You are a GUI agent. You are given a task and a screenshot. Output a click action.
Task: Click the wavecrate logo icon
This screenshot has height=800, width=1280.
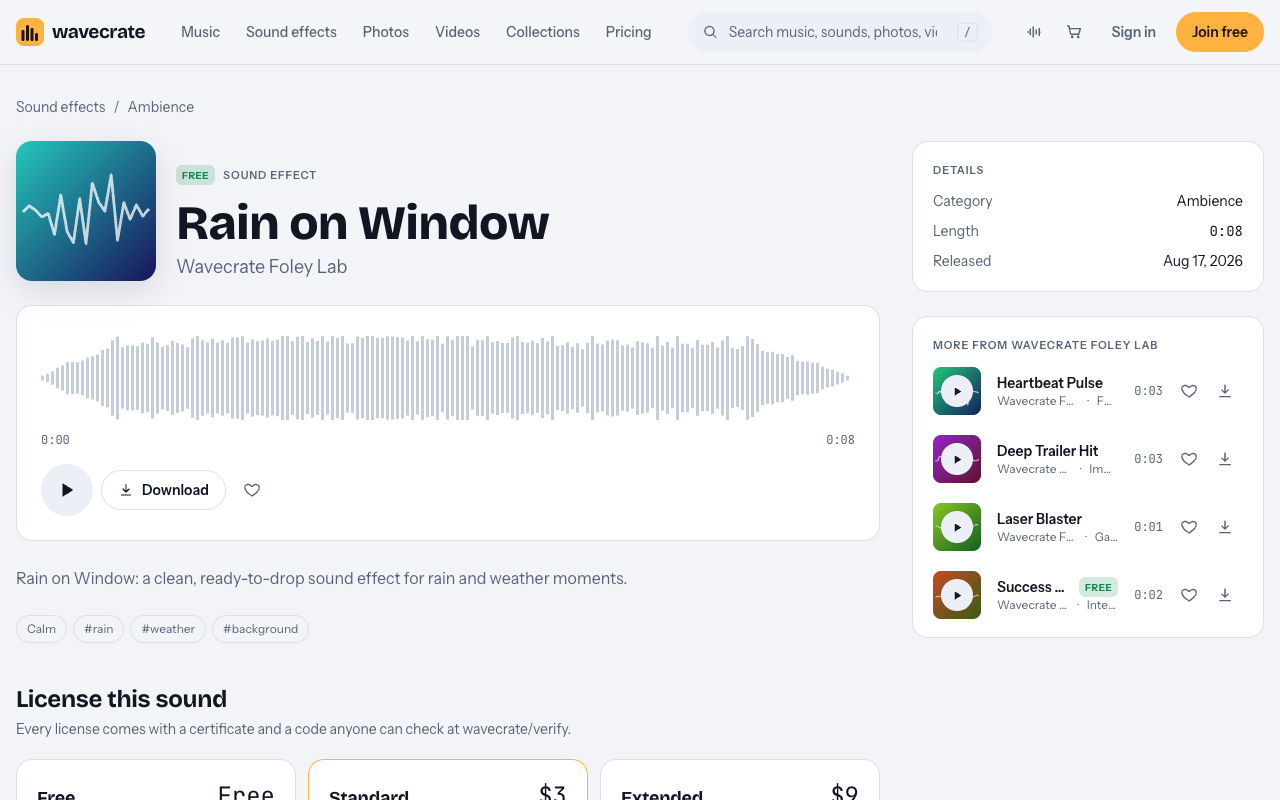point(30,32)
